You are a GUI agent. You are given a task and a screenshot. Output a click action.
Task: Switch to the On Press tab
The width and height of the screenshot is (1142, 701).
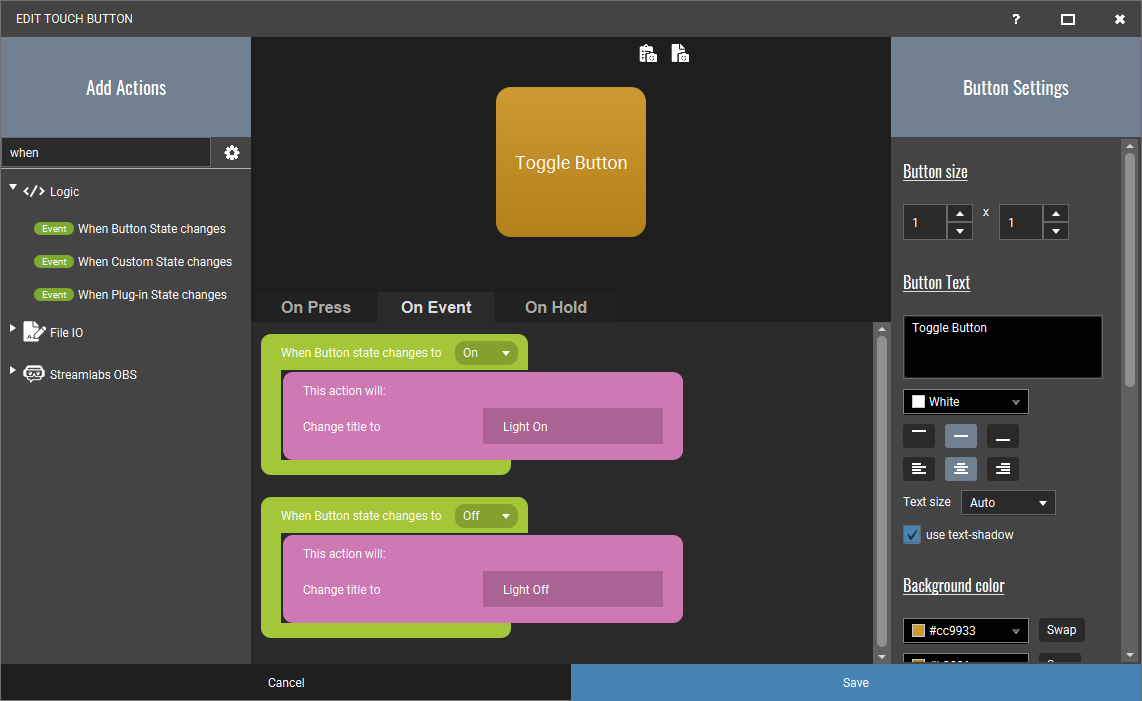(315, 308)
